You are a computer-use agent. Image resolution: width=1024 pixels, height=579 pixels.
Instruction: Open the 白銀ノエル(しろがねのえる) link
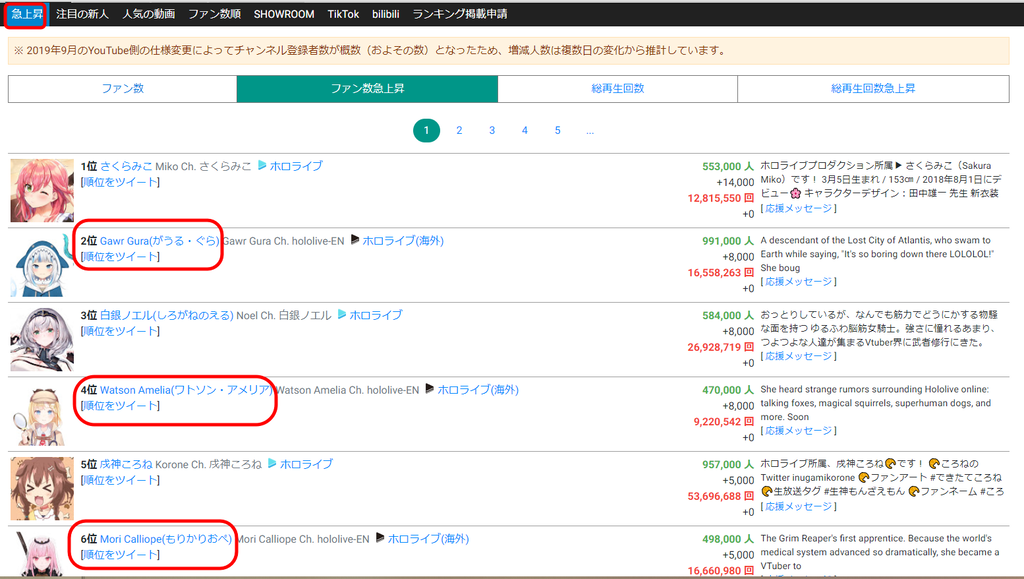167,315
